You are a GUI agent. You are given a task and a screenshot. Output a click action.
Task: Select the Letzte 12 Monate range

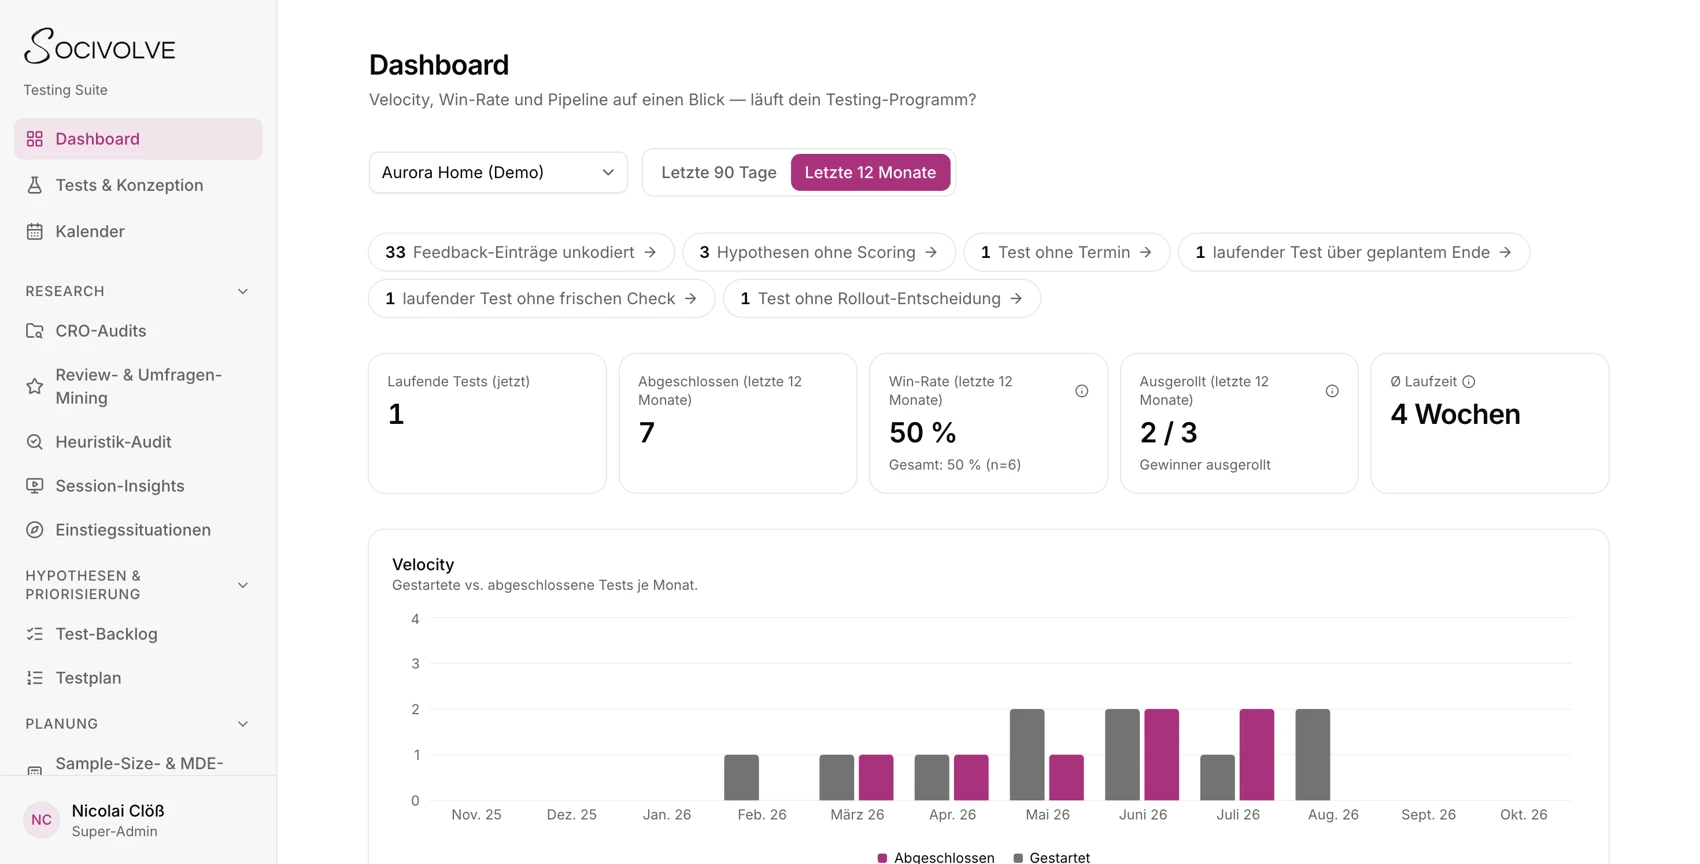click(870, 172)
